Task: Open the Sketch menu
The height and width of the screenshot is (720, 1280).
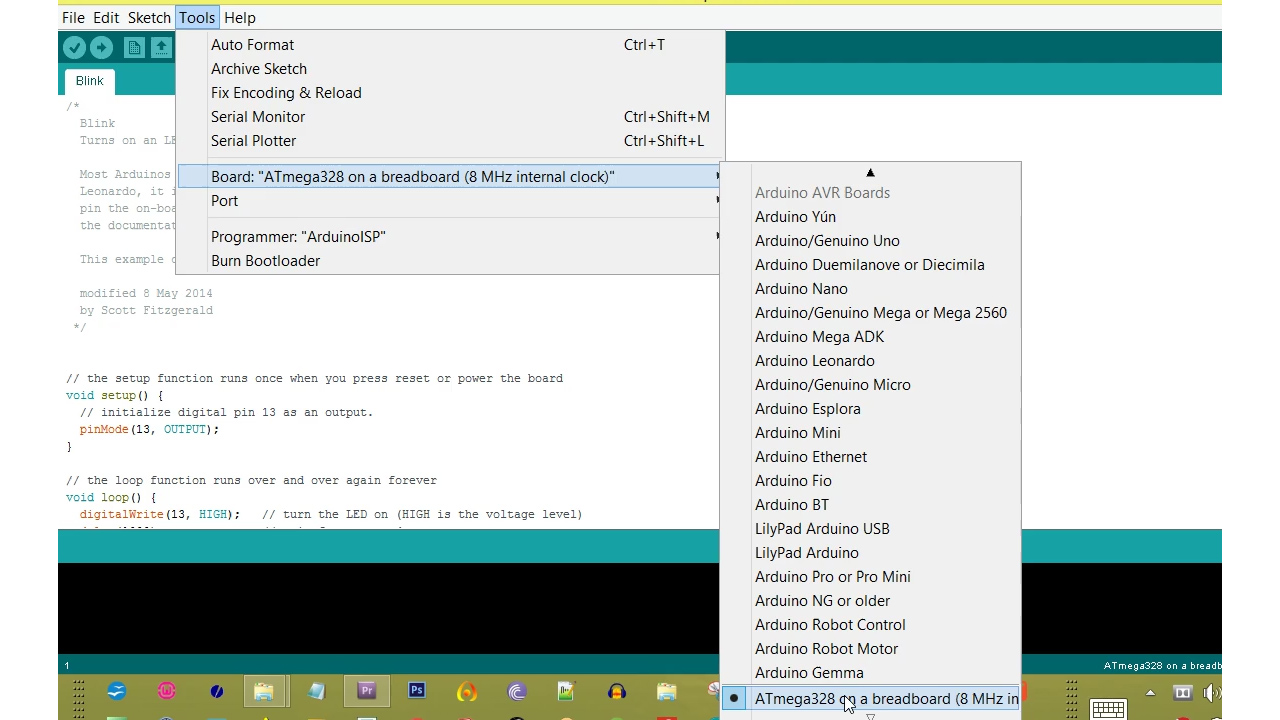Action: click(149, 18)
